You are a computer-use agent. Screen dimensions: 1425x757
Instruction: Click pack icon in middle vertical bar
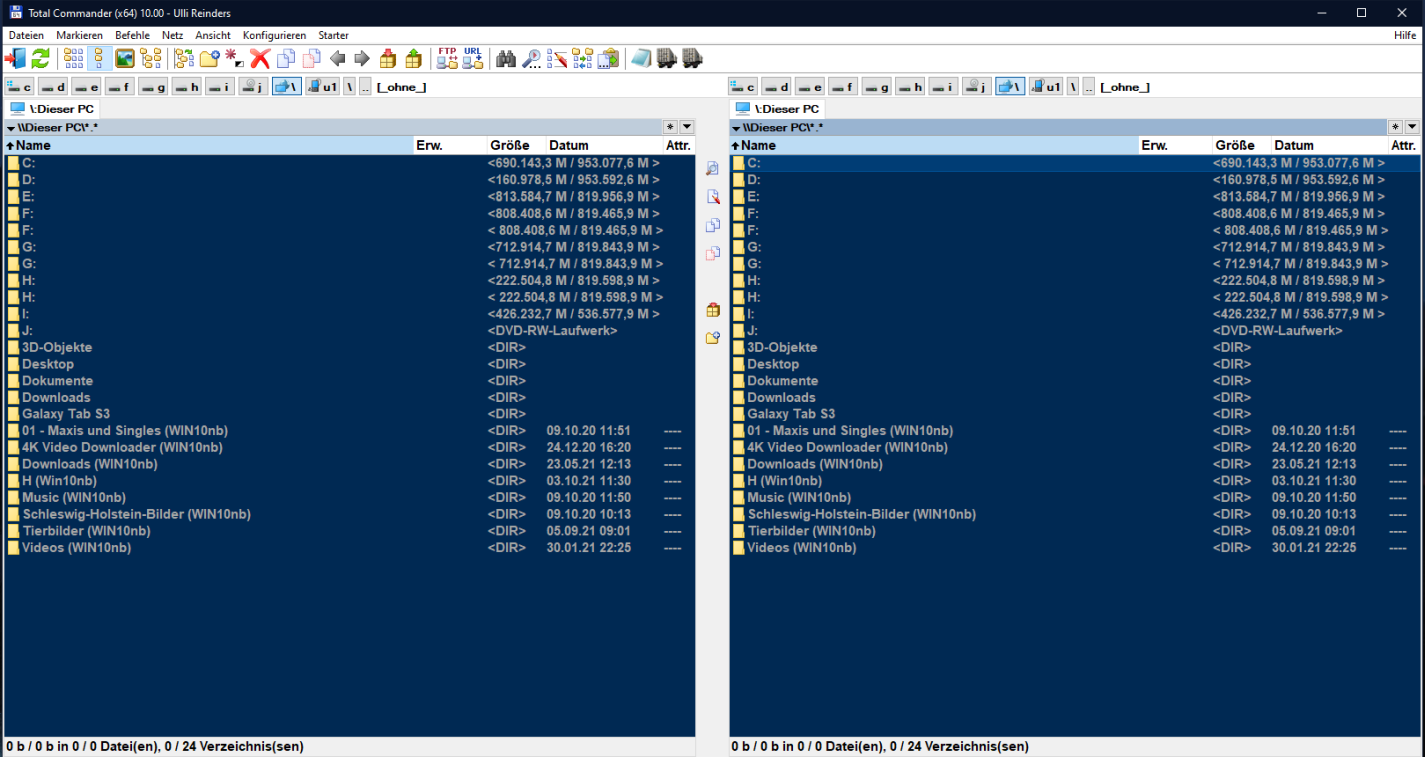(713, 310)
